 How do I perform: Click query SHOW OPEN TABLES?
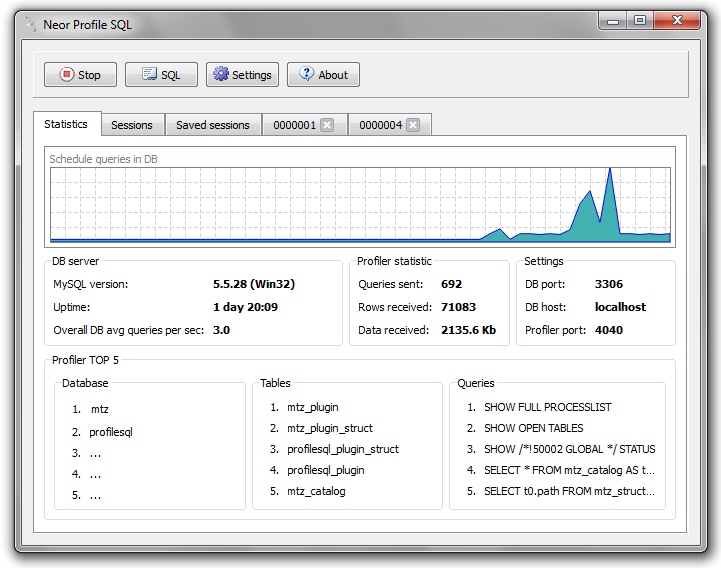533,429
